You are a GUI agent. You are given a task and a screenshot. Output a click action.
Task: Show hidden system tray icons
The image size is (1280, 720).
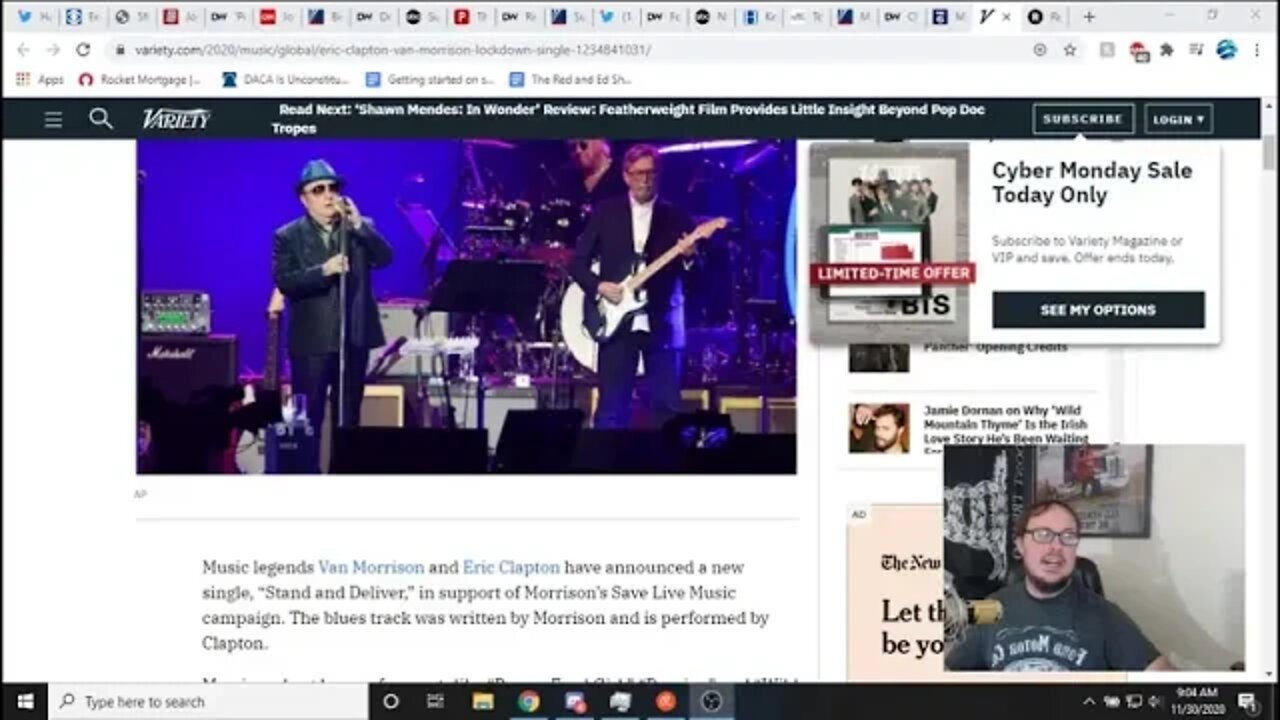click(x=1089, y=702)
